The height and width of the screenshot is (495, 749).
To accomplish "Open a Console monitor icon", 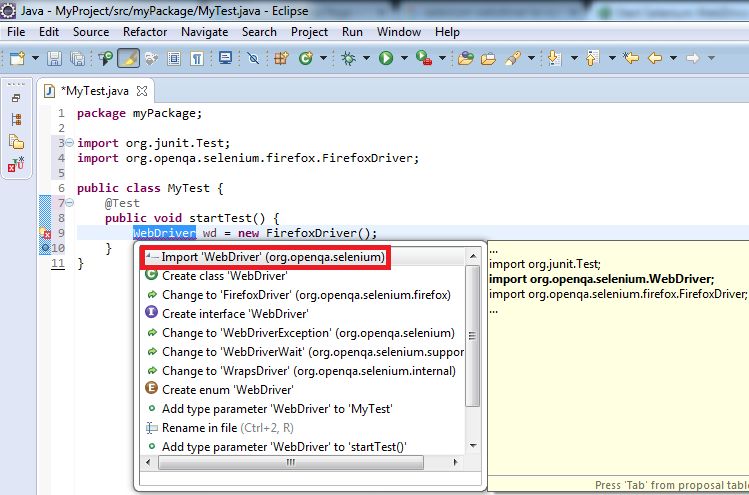I will click(225, 58).
